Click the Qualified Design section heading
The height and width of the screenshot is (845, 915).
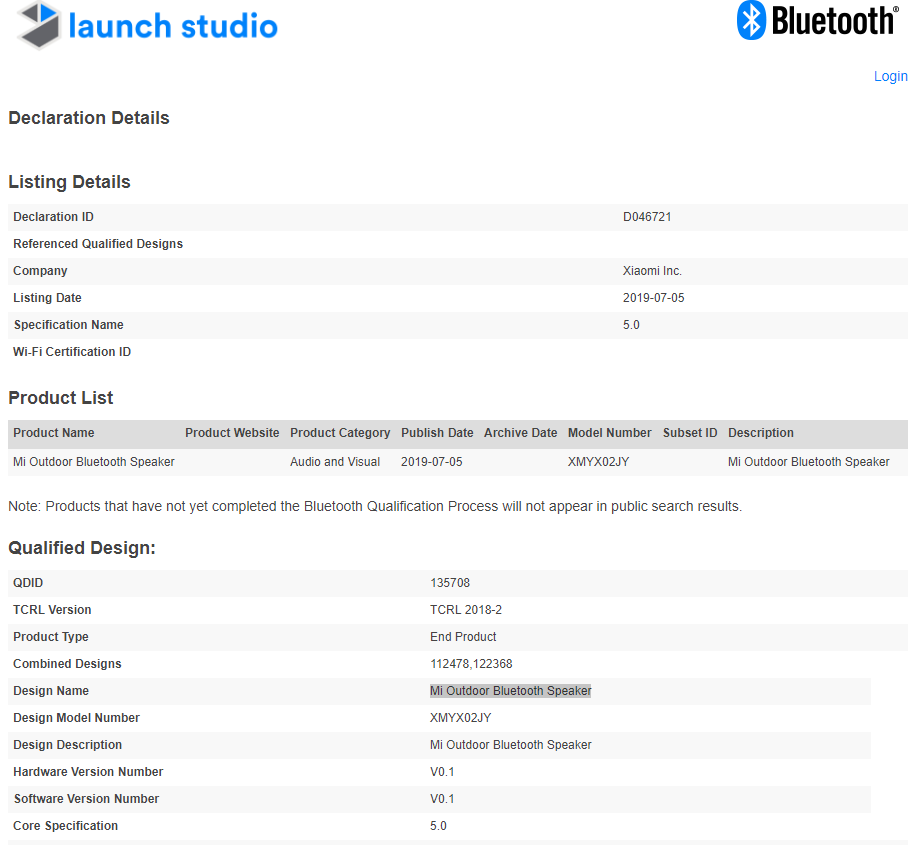(x=82, y=548)
